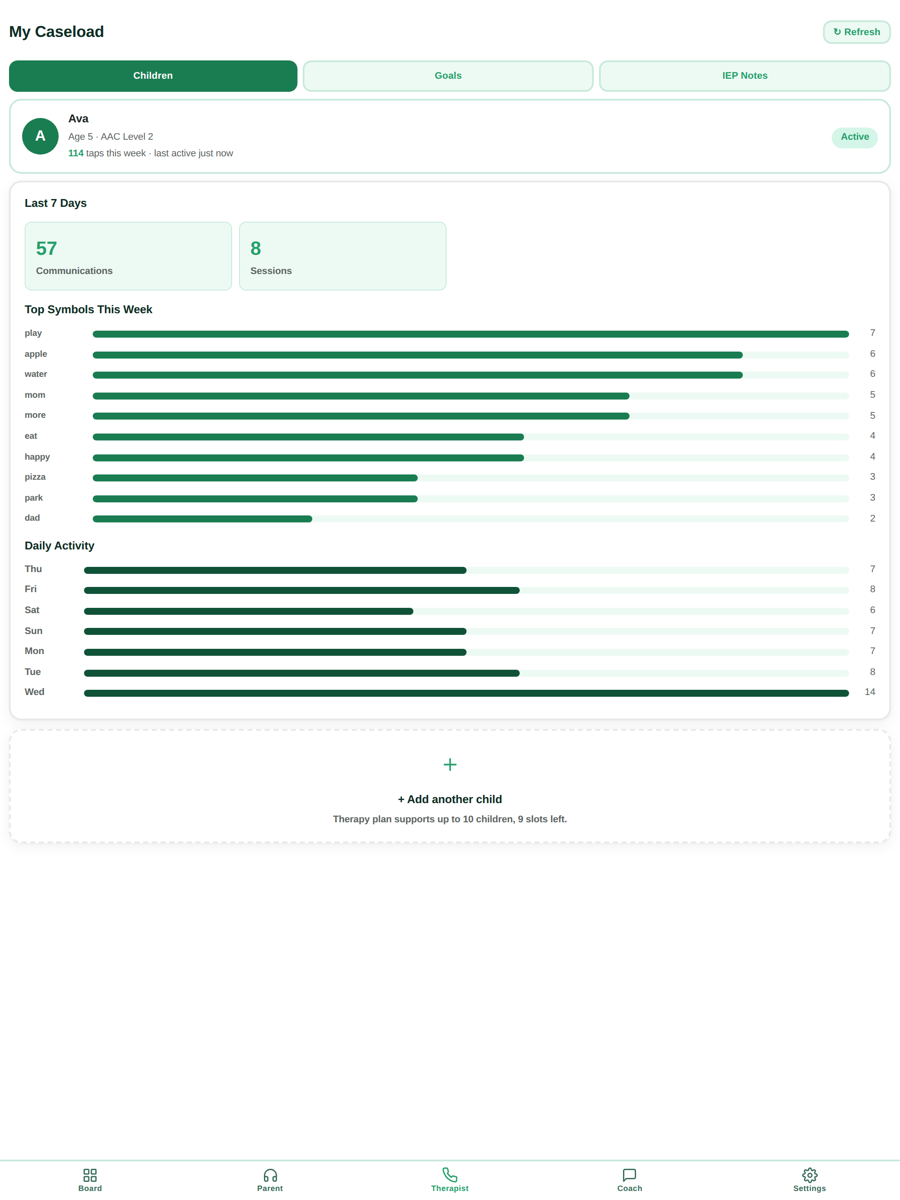
Task: Click the '114' taps count text
Action: pos(76,153)
